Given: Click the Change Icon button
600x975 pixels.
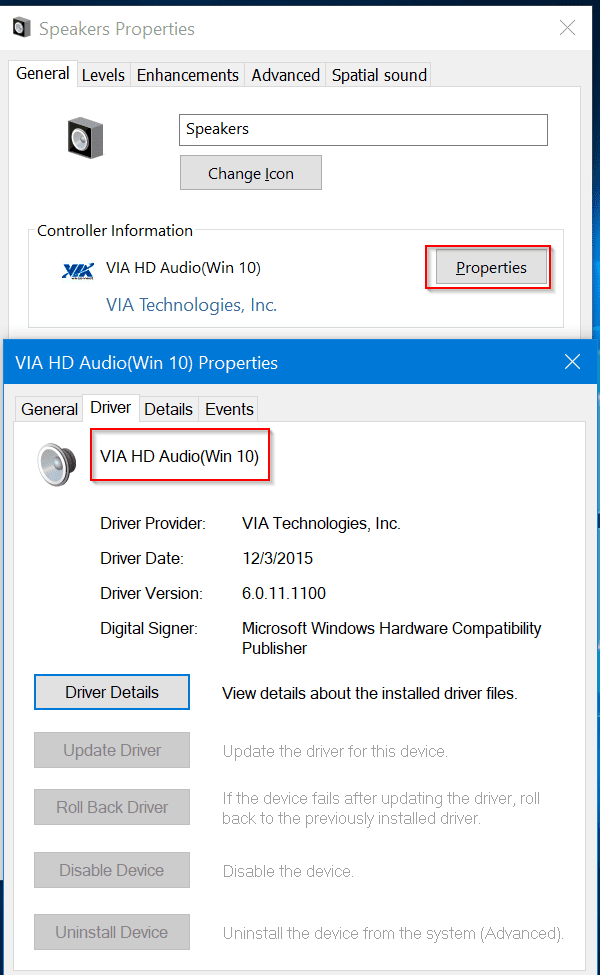Looking at the screenshot, I should tap(250, 173).
